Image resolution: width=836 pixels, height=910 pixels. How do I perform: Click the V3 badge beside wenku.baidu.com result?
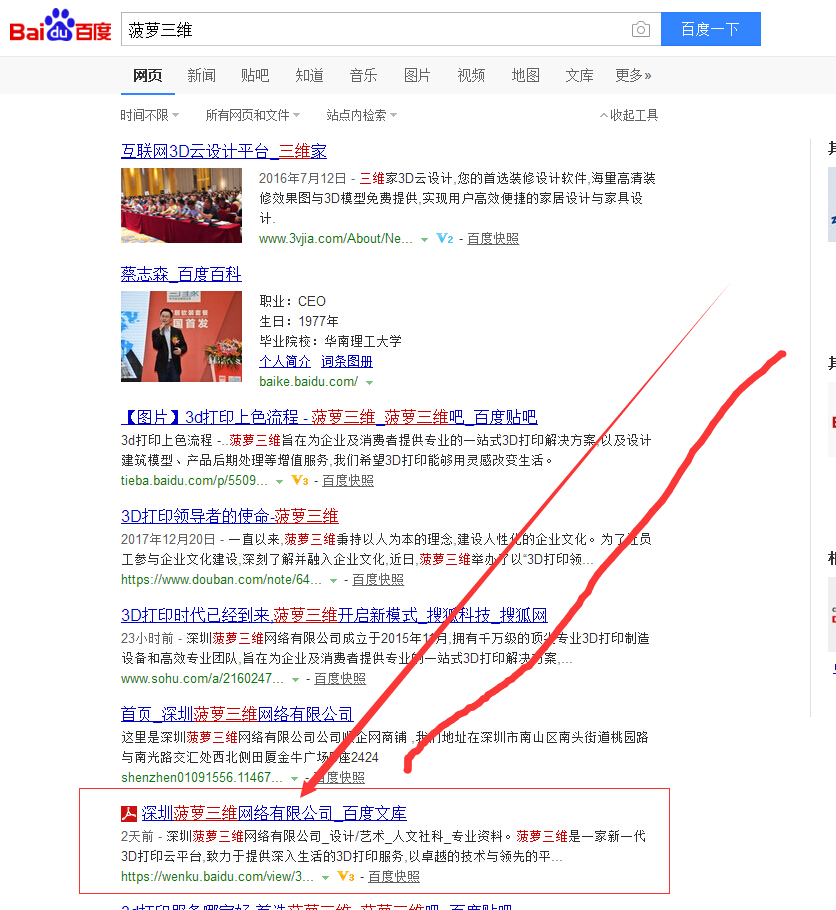pyautogui.click(x=345, y=876)
